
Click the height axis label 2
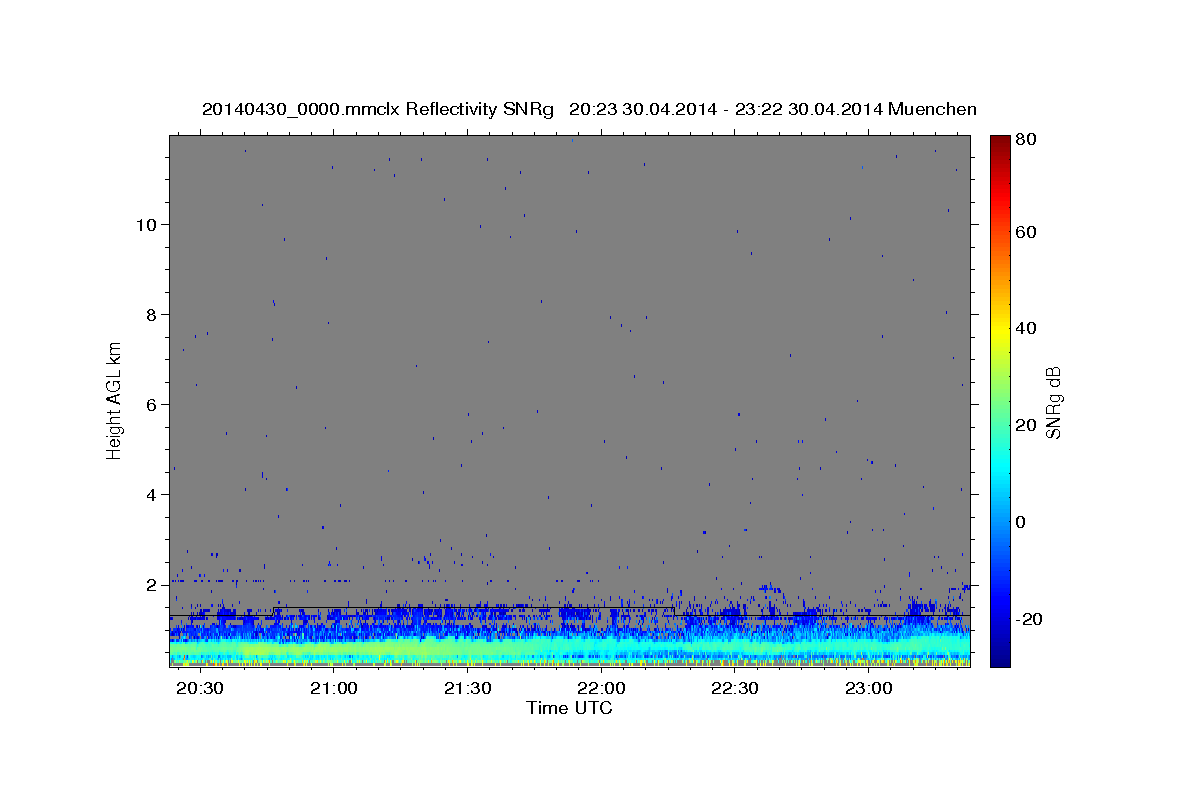(x=152, y=584)
